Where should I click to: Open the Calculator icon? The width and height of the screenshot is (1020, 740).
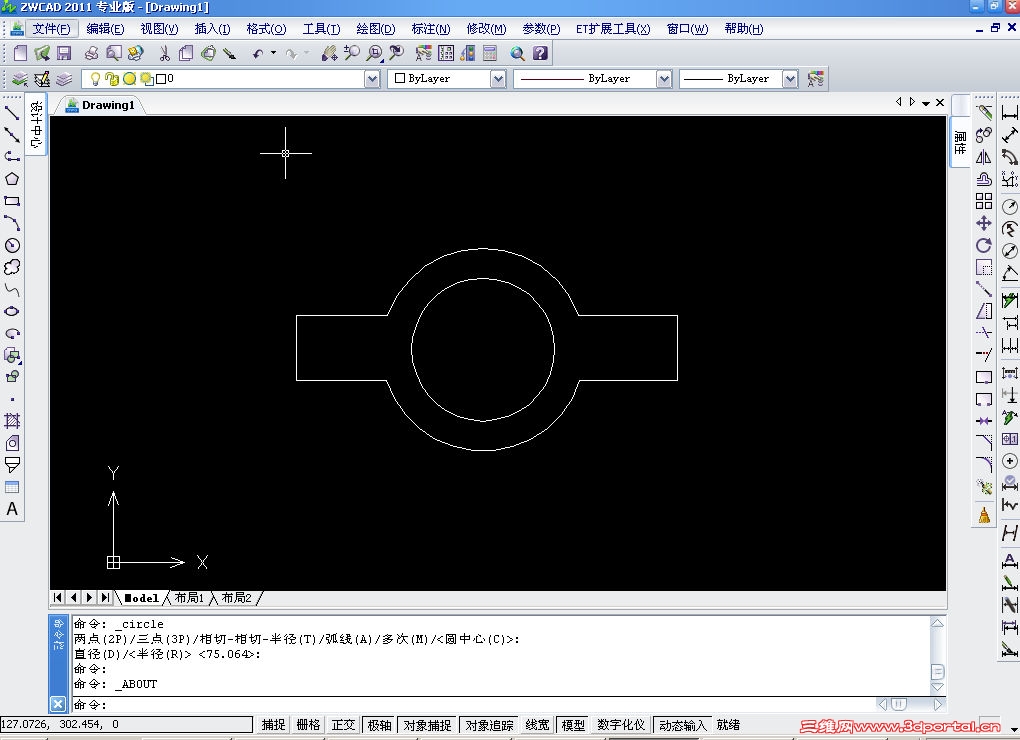click(489, 53)
